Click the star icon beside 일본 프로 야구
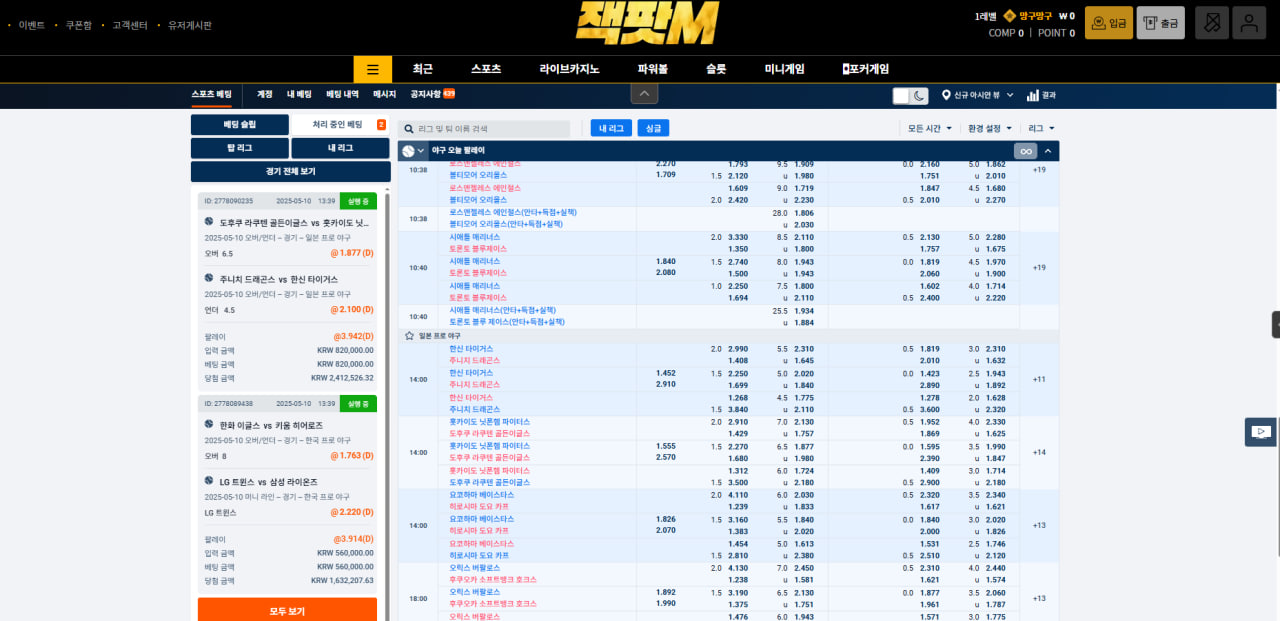1280x621 pixels. click(x=409, y=336)
